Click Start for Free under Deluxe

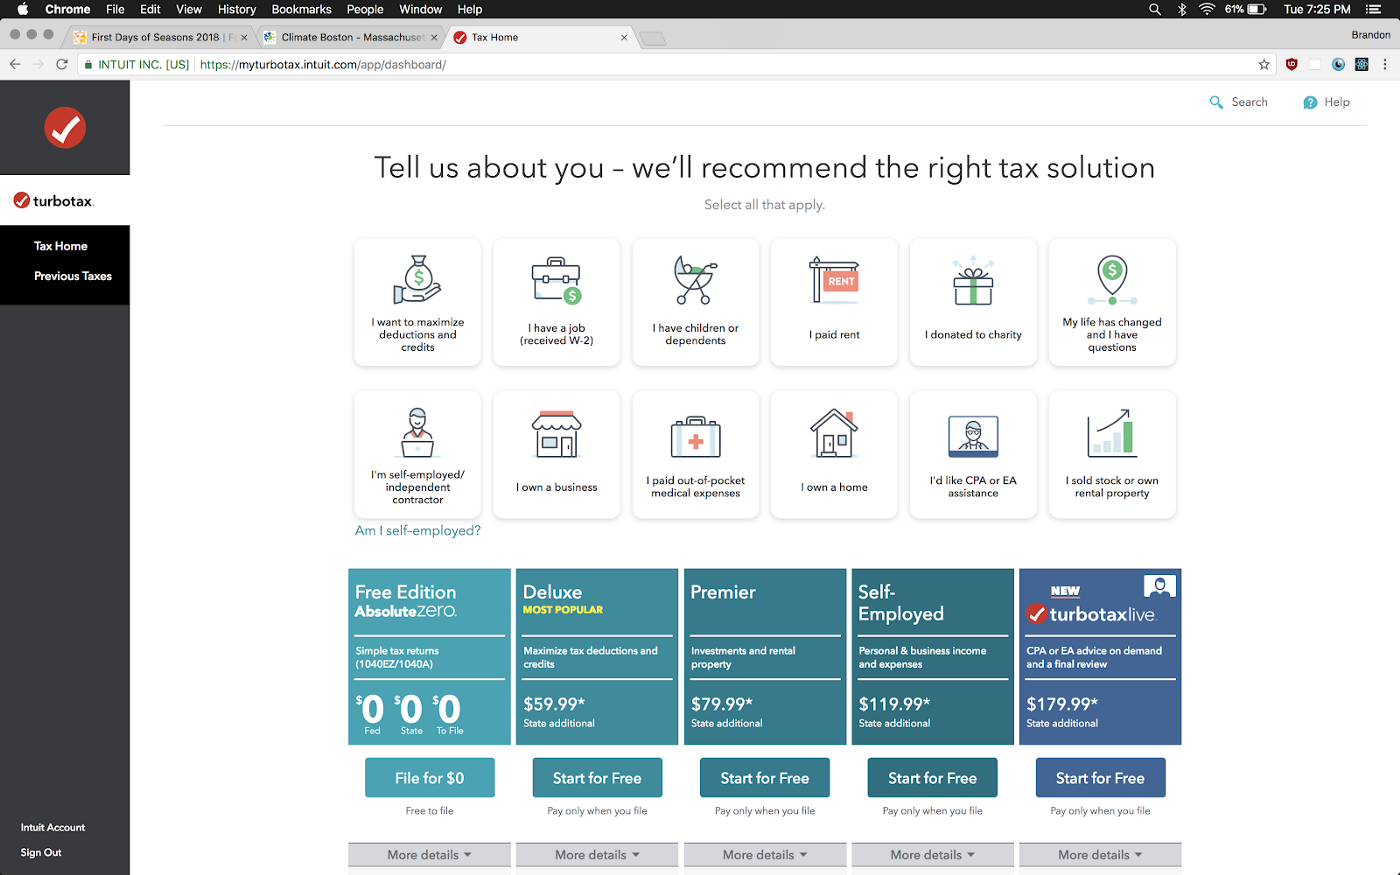597,778
